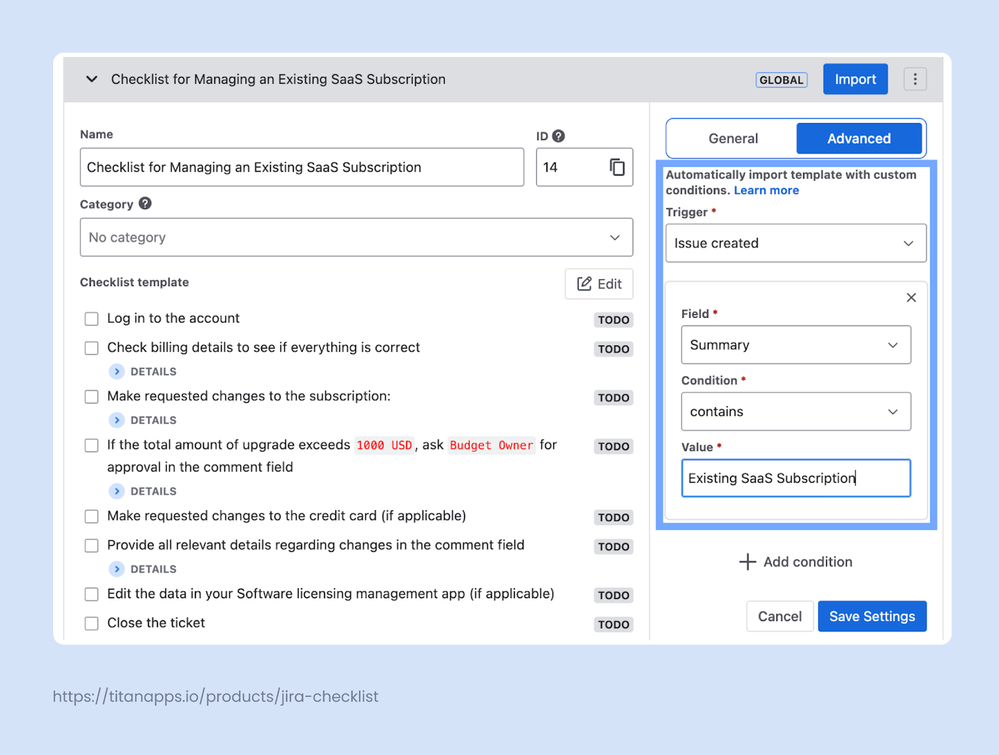Check the Log in to the account item
The image size is (999, 755).
pos(91,318)
